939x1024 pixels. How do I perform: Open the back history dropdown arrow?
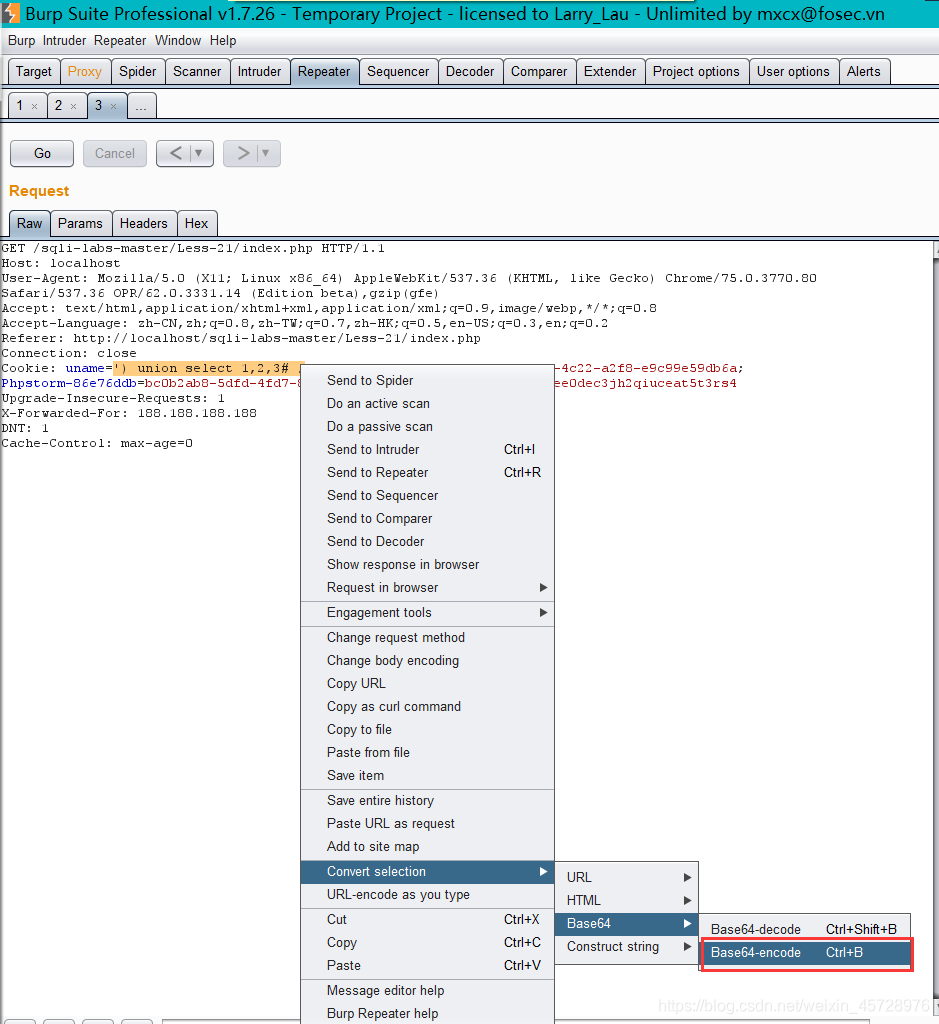[199, 153]
